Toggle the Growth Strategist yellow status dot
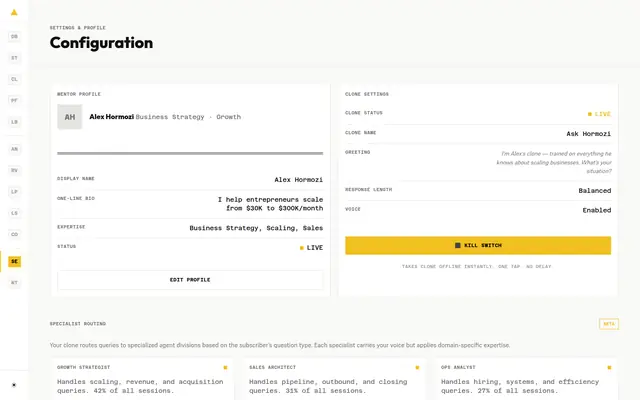Image resolution: width=640 pixels, height=400 pixels. [225, 368]
